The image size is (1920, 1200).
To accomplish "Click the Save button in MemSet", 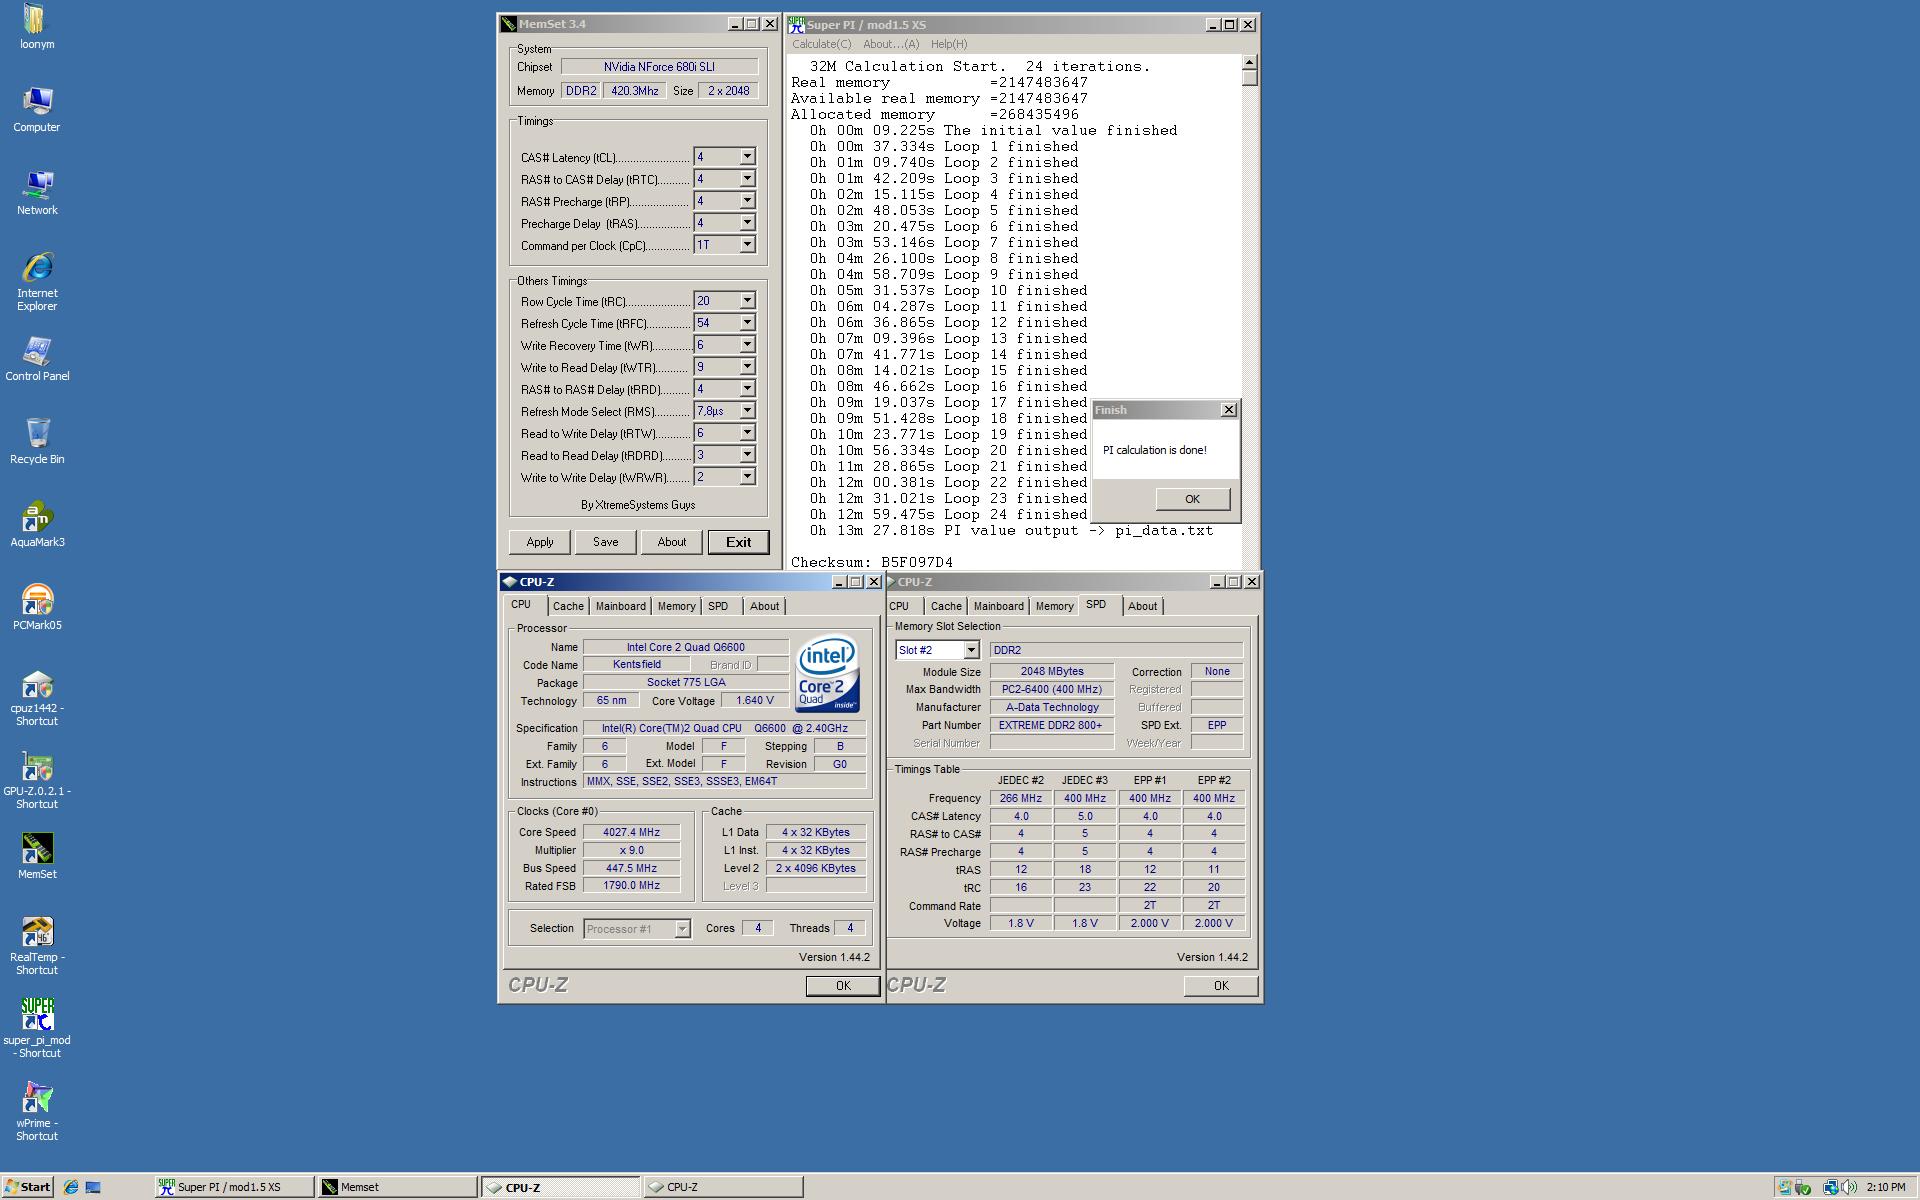I will 605,542.
